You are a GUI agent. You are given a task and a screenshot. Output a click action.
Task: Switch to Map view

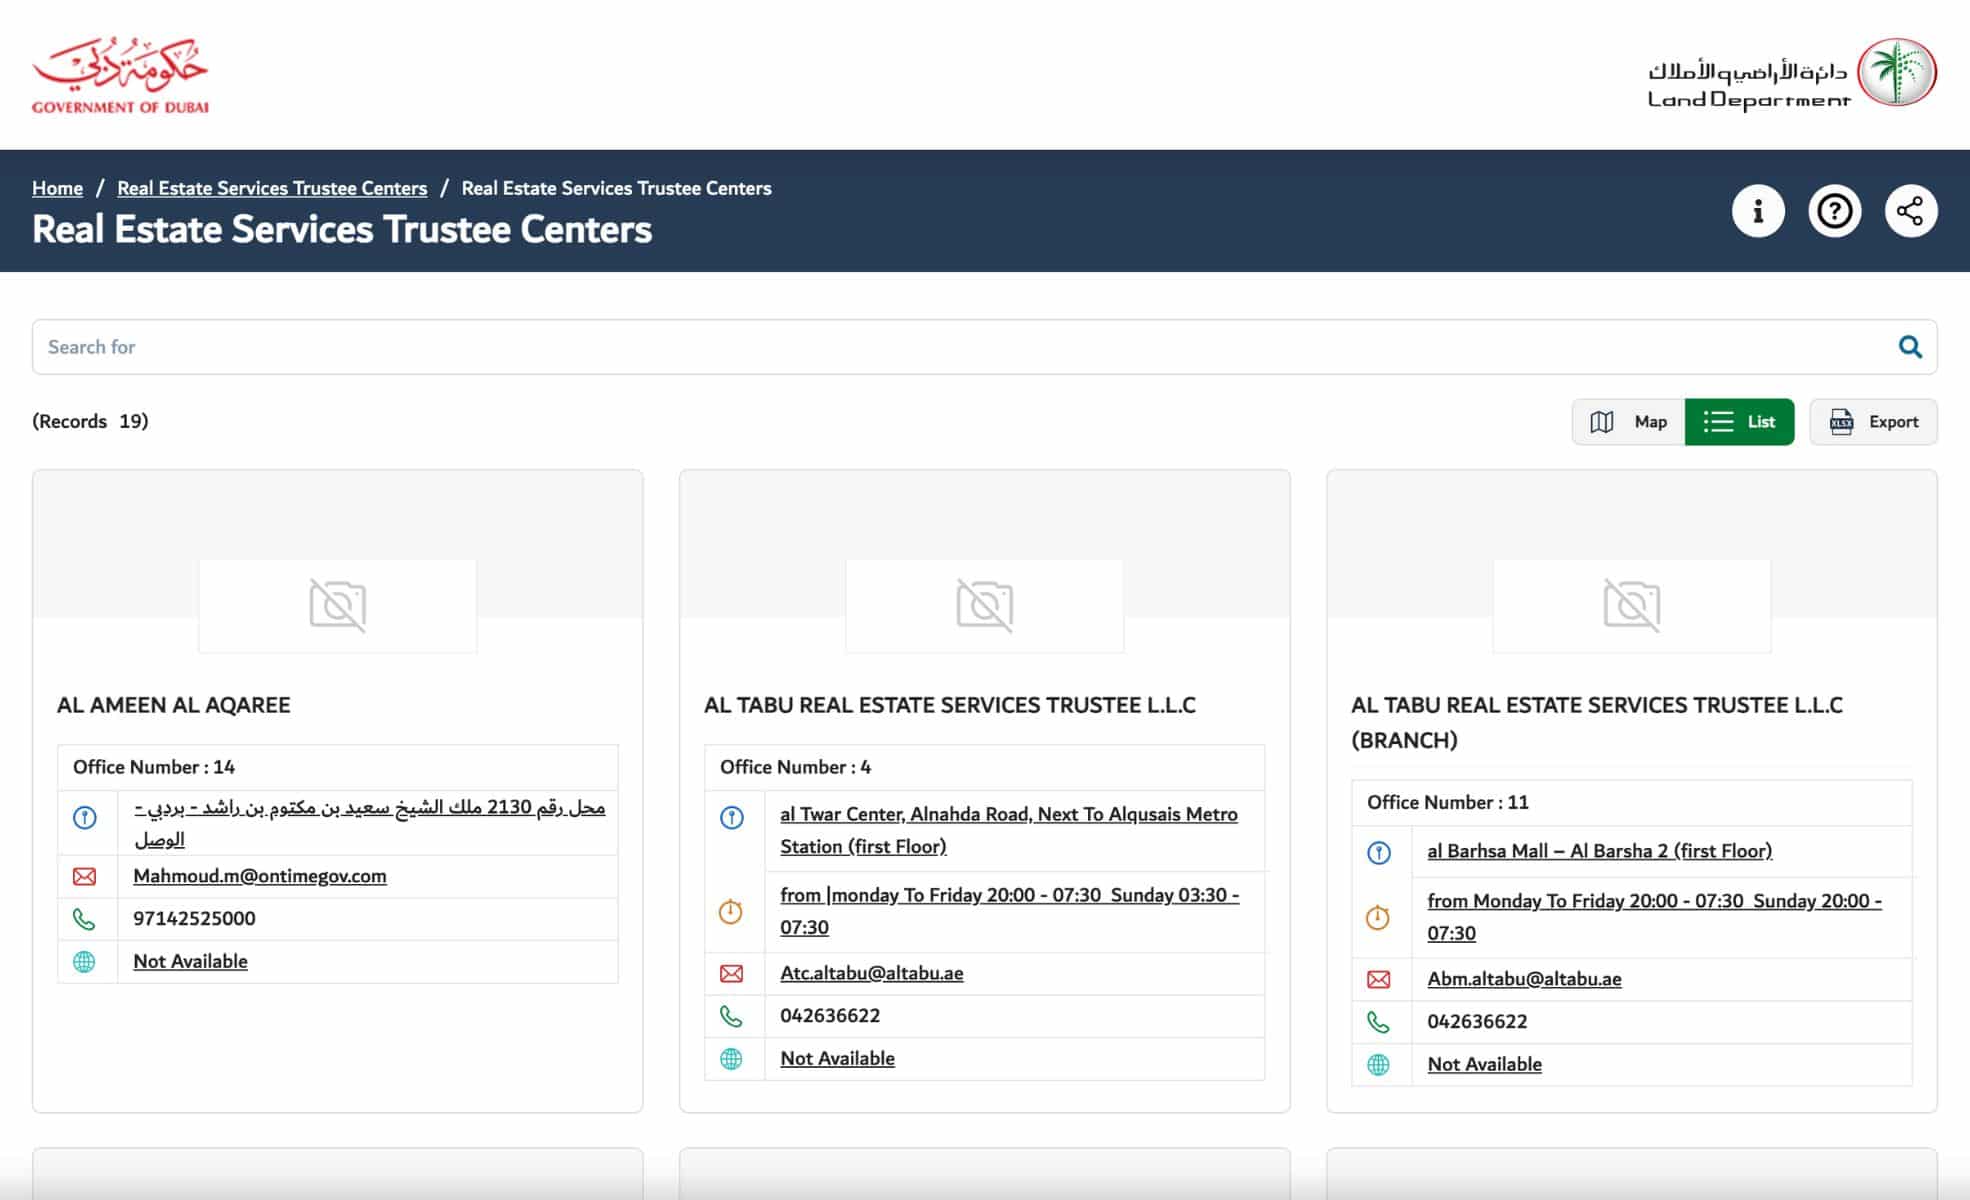1628,421
